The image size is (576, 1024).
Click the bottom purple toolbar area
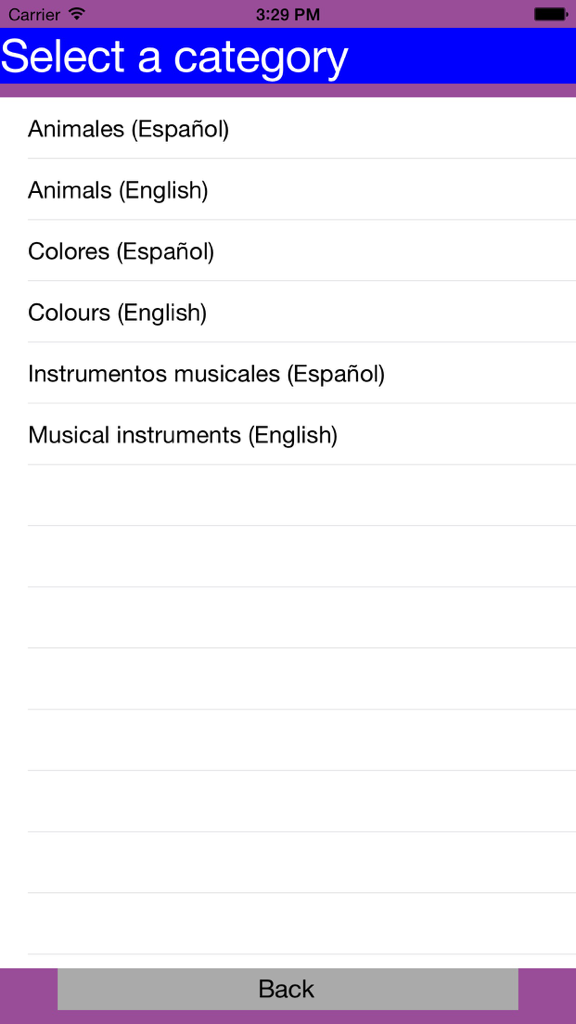tap(30, 989)
